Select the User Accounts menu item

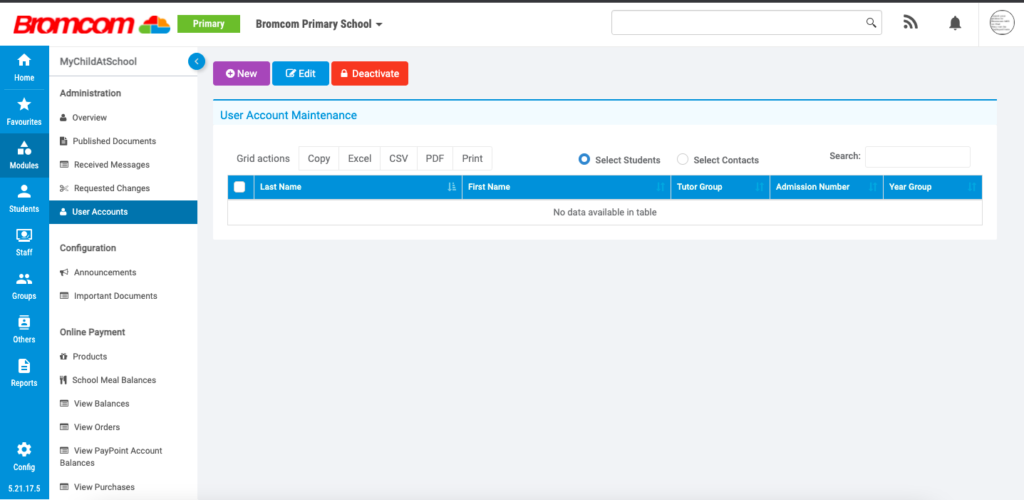[x=123, y=212]
